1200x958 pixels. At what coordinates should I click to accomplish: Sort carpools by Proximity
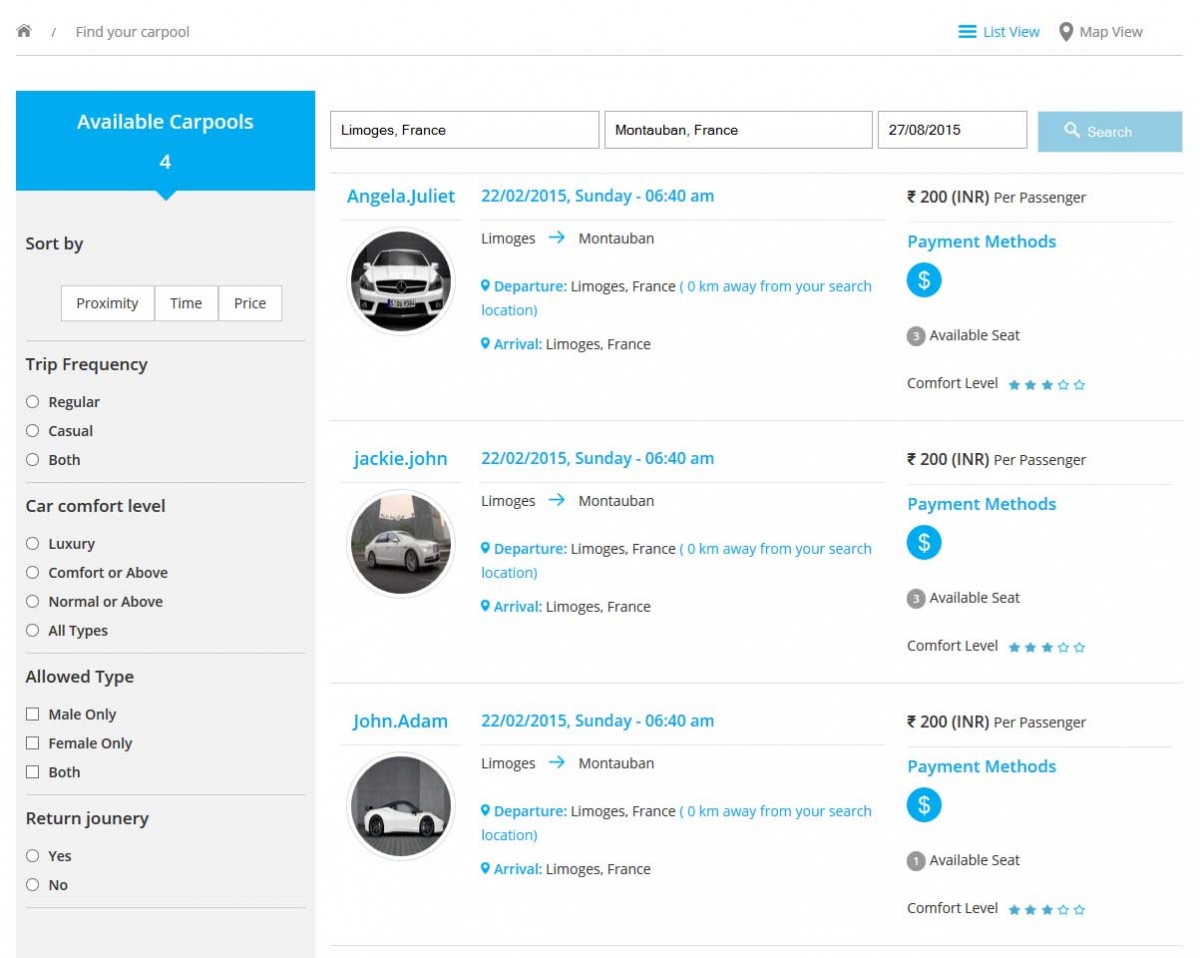click(107, 304)
